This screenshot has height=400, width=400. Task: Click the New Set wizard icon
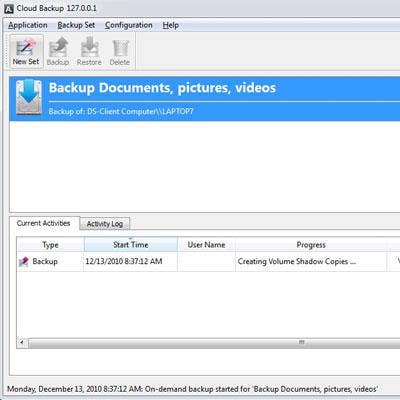26,47
